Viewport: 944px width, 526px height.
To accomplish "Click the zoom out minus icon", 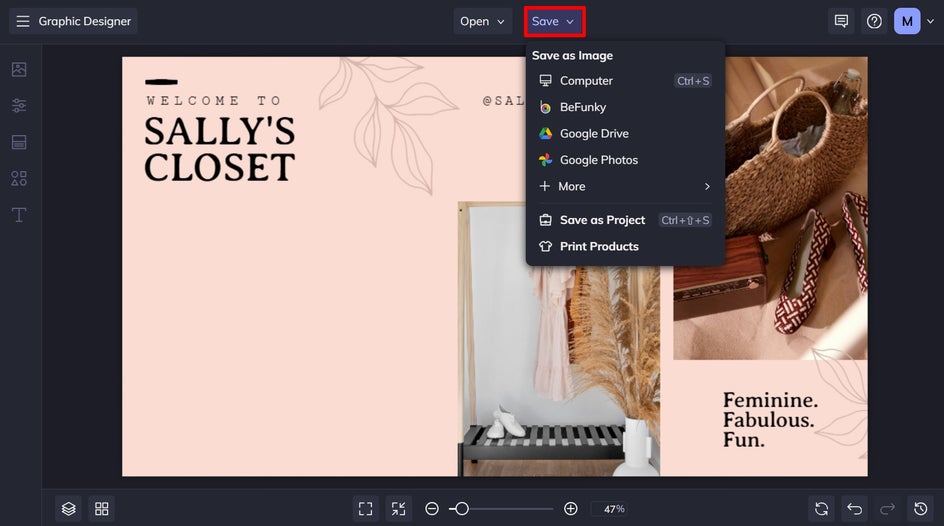I will point(432,509).
